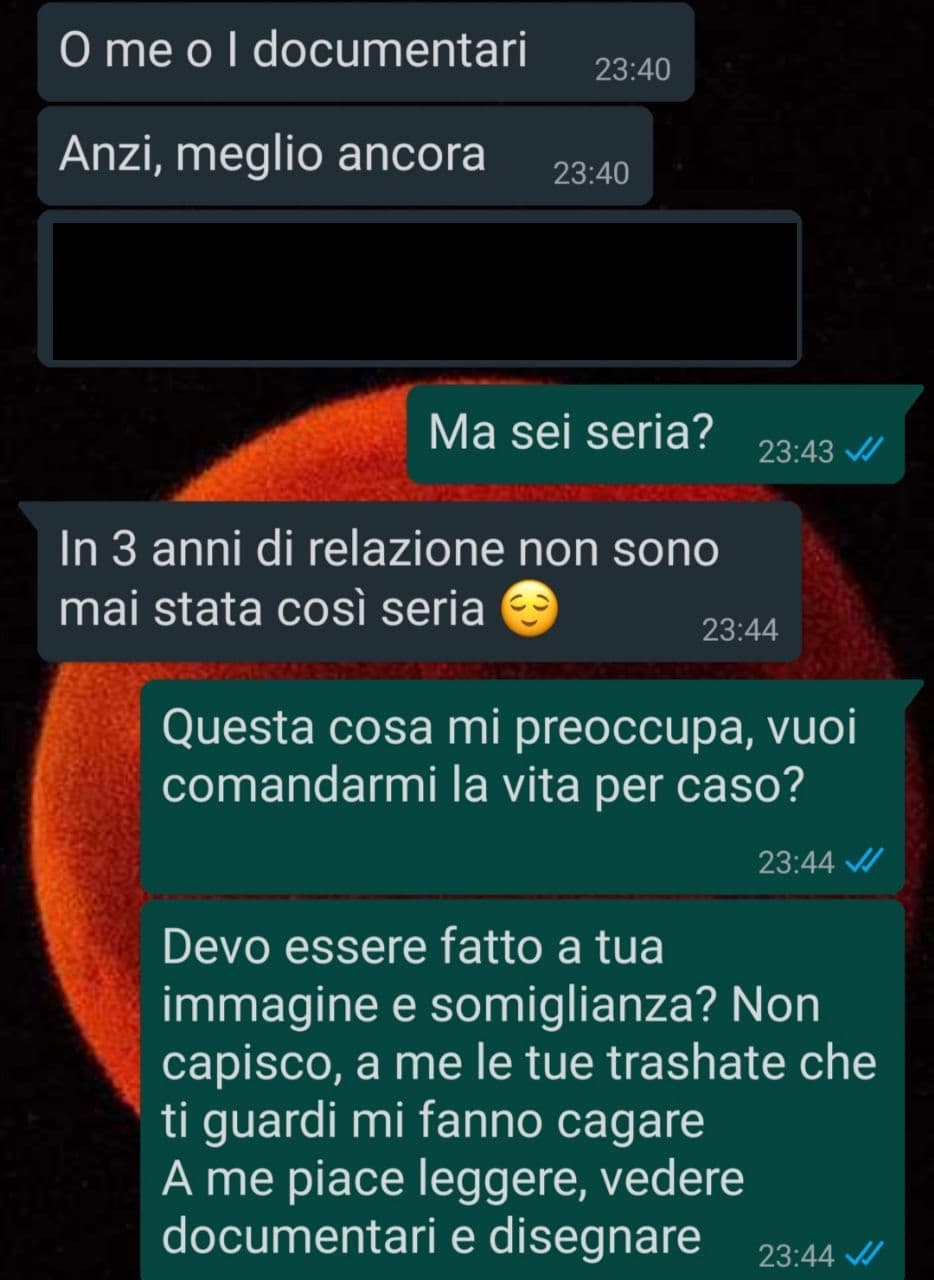Tap the blacked-out redacted message
Image resolution: width=934 pixels, height=1280 pixels.
419,288
